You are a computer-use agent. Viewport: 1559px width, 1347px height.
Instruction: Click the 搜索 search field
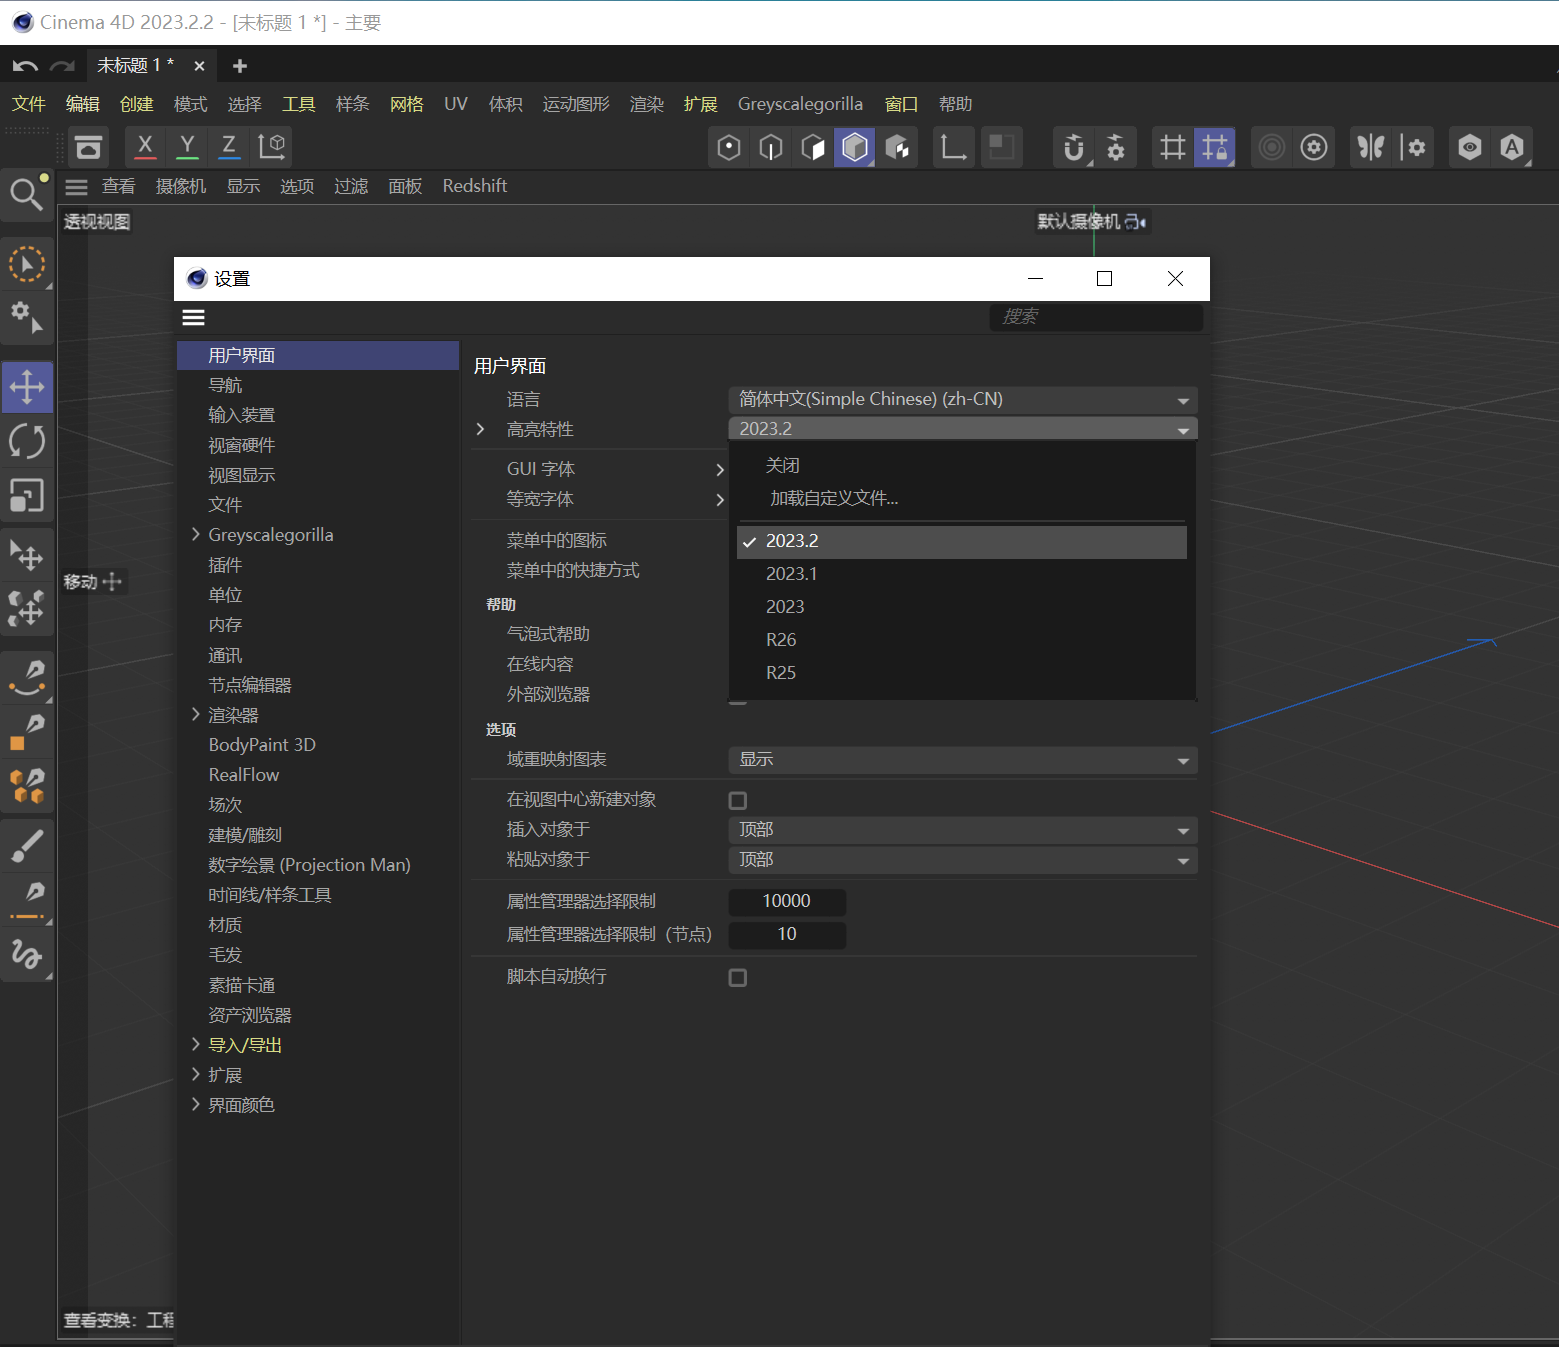1096,317
